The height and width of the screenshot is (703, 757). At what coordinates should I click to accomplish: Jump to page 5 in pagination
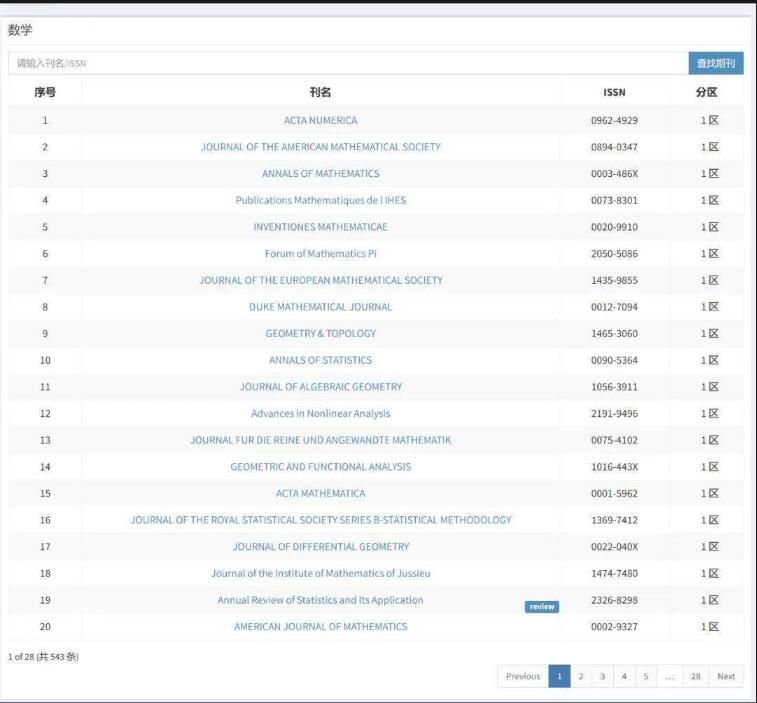tap(645, 677)
